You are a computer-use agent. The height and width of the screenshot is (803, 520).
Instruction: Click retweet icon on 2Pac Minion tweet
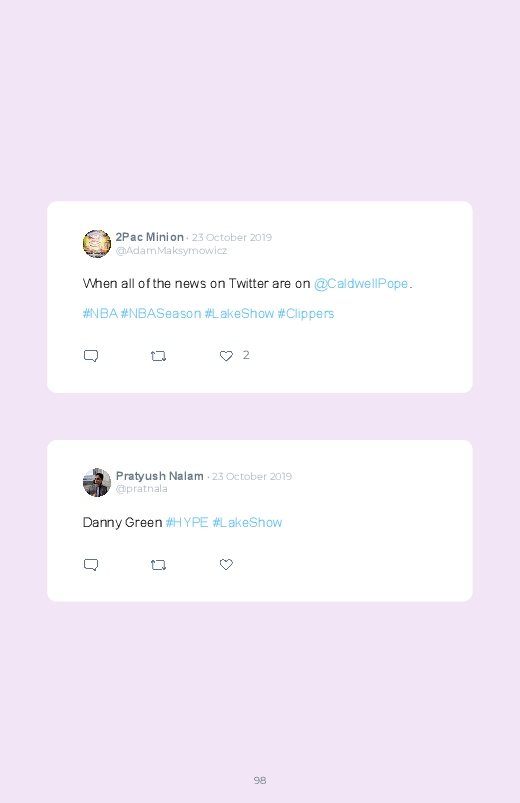(x=158, y=356)
